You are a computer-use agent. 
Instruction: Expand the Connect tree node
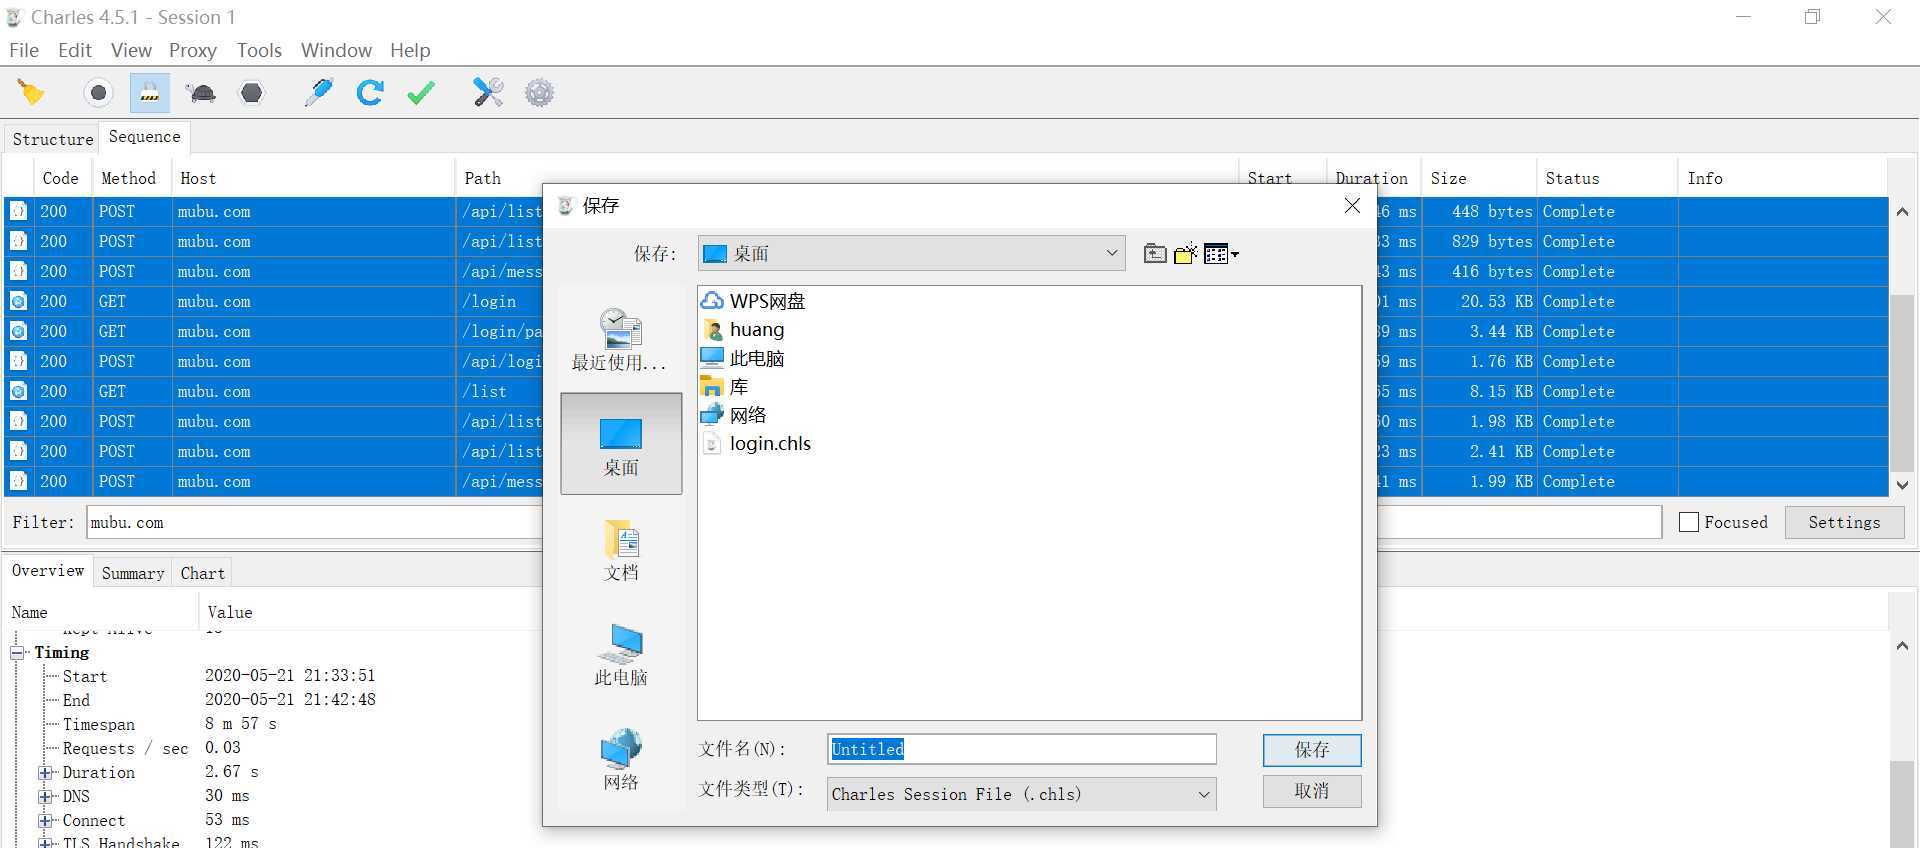[45, 820]
